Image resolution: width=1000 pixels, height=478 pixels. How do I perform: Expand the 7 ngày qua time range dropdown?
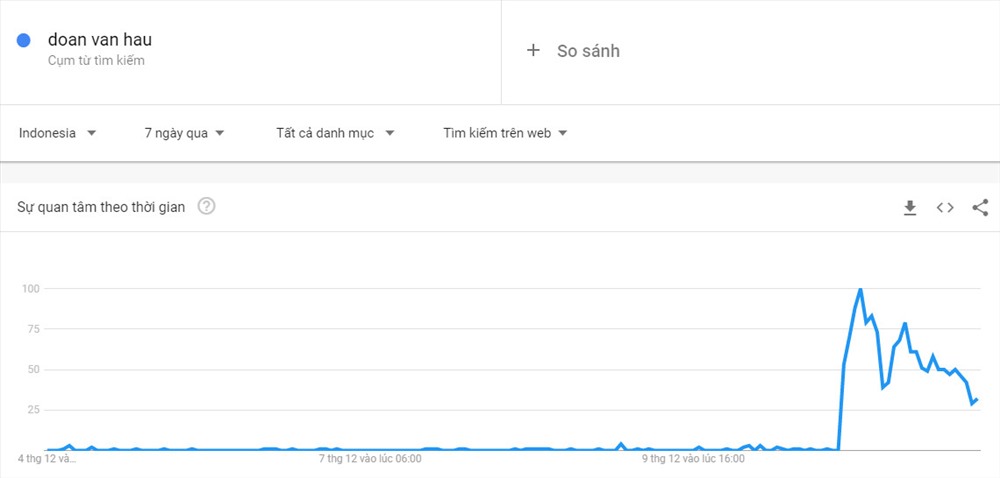[185, 133]
